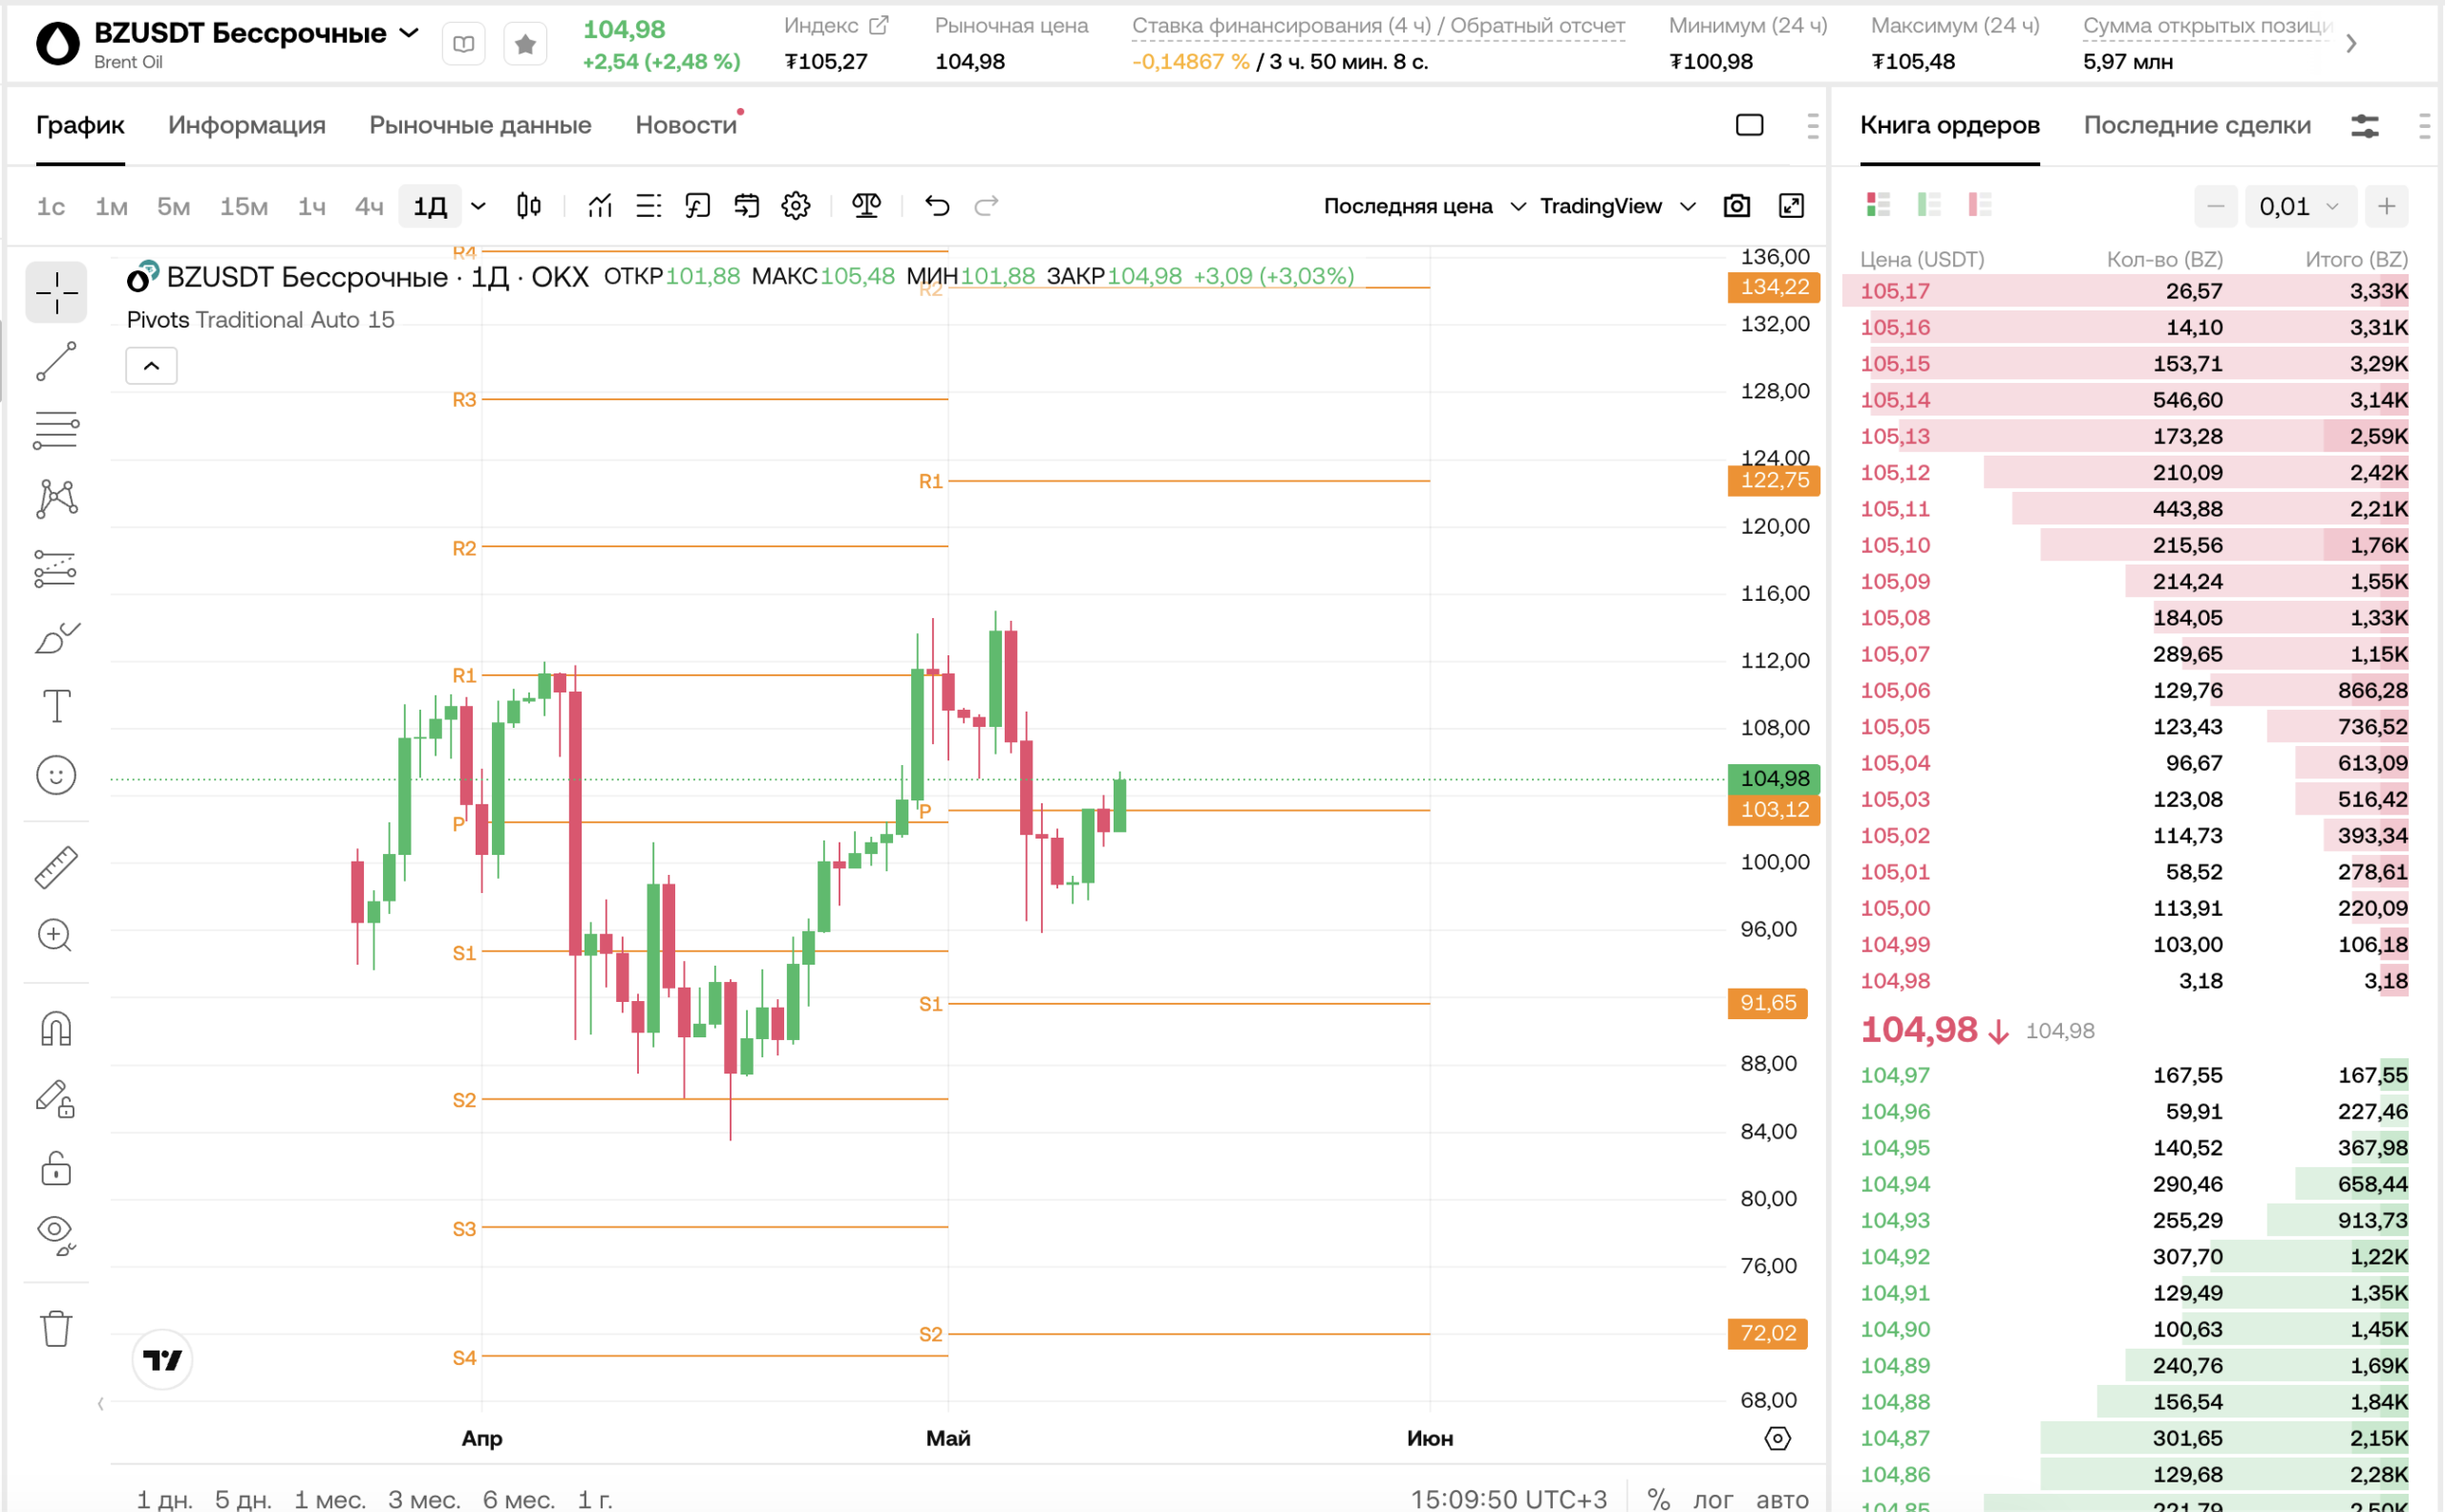Collapse the drawing toolbar arrow

pyautogui.click(x=101, y=1404)
